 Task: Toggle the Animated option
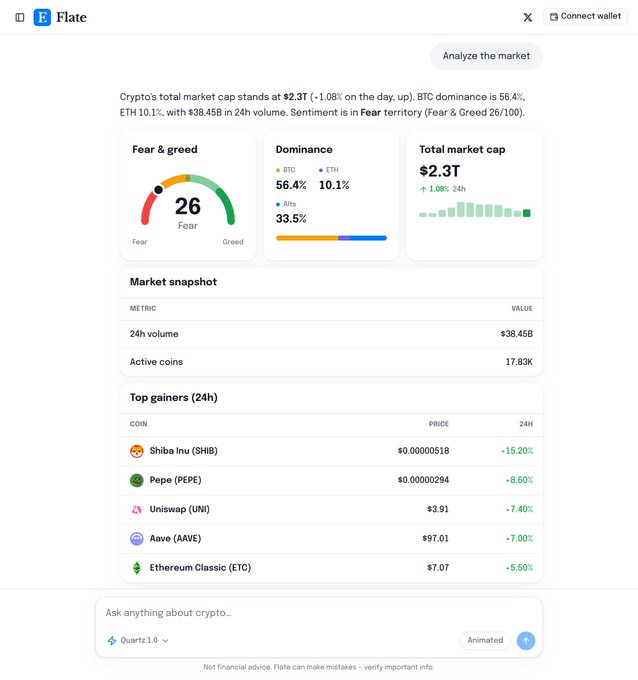click(485, 640)
